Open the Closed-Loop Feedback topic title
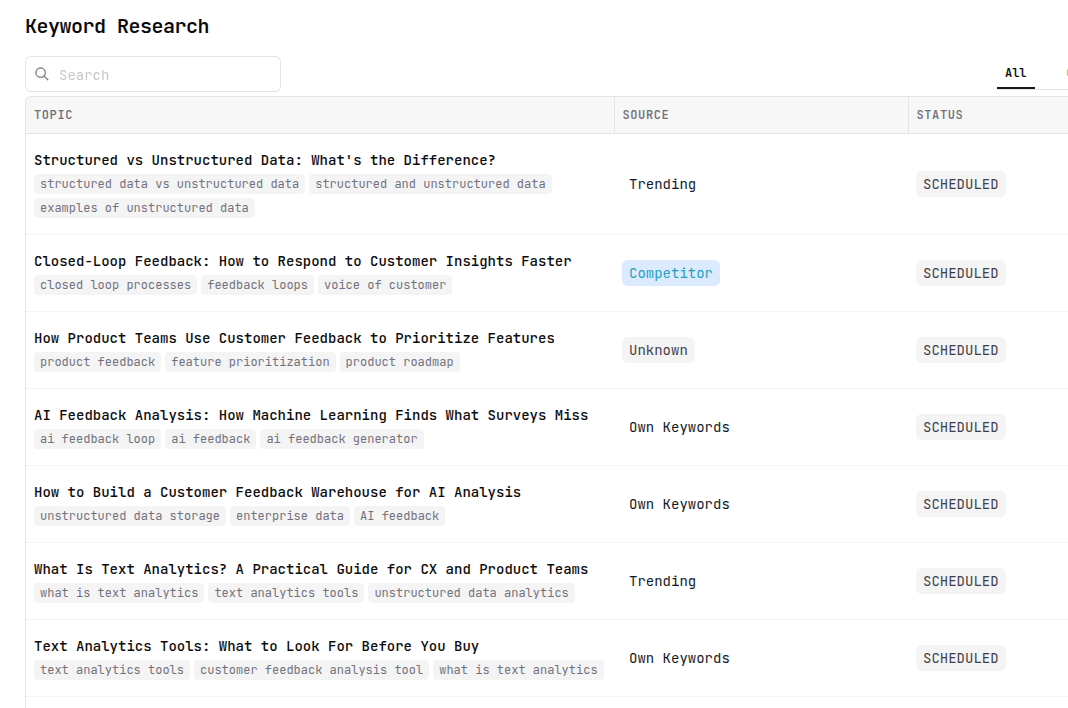Image resolution: width=1068 pixels, height=708 pixels. [x=302, y=261]
